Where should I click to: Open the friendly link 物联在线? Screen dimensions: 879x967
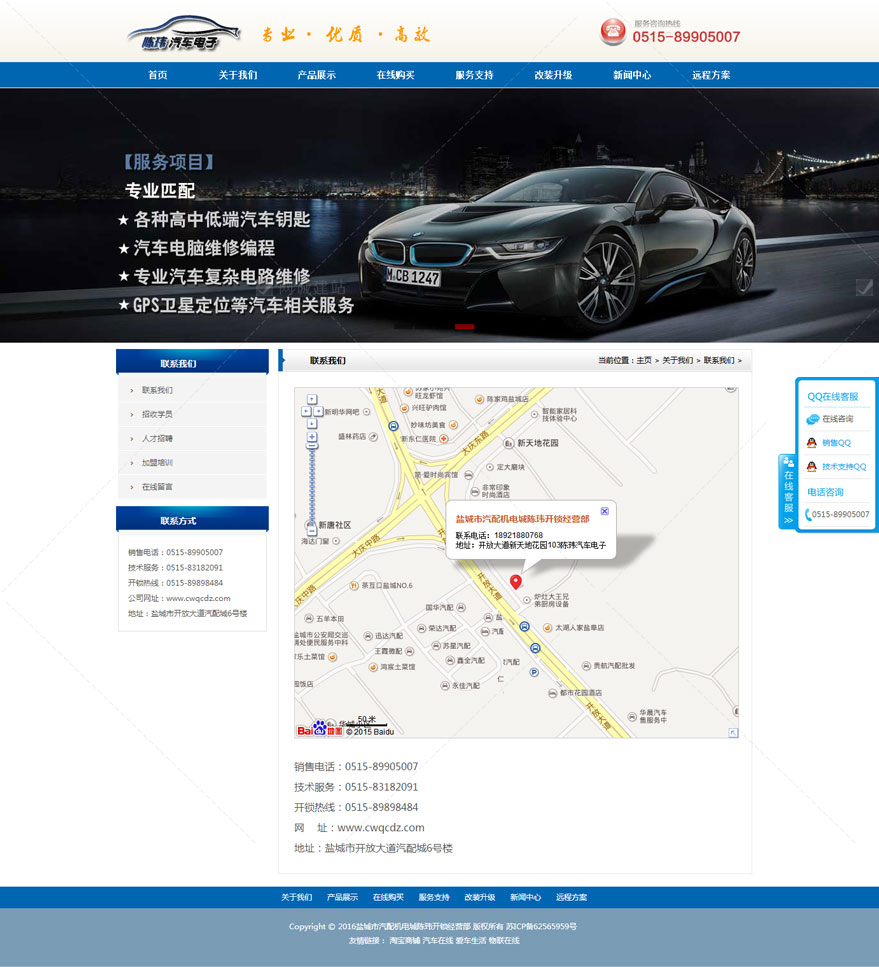[x=504, y=940]
